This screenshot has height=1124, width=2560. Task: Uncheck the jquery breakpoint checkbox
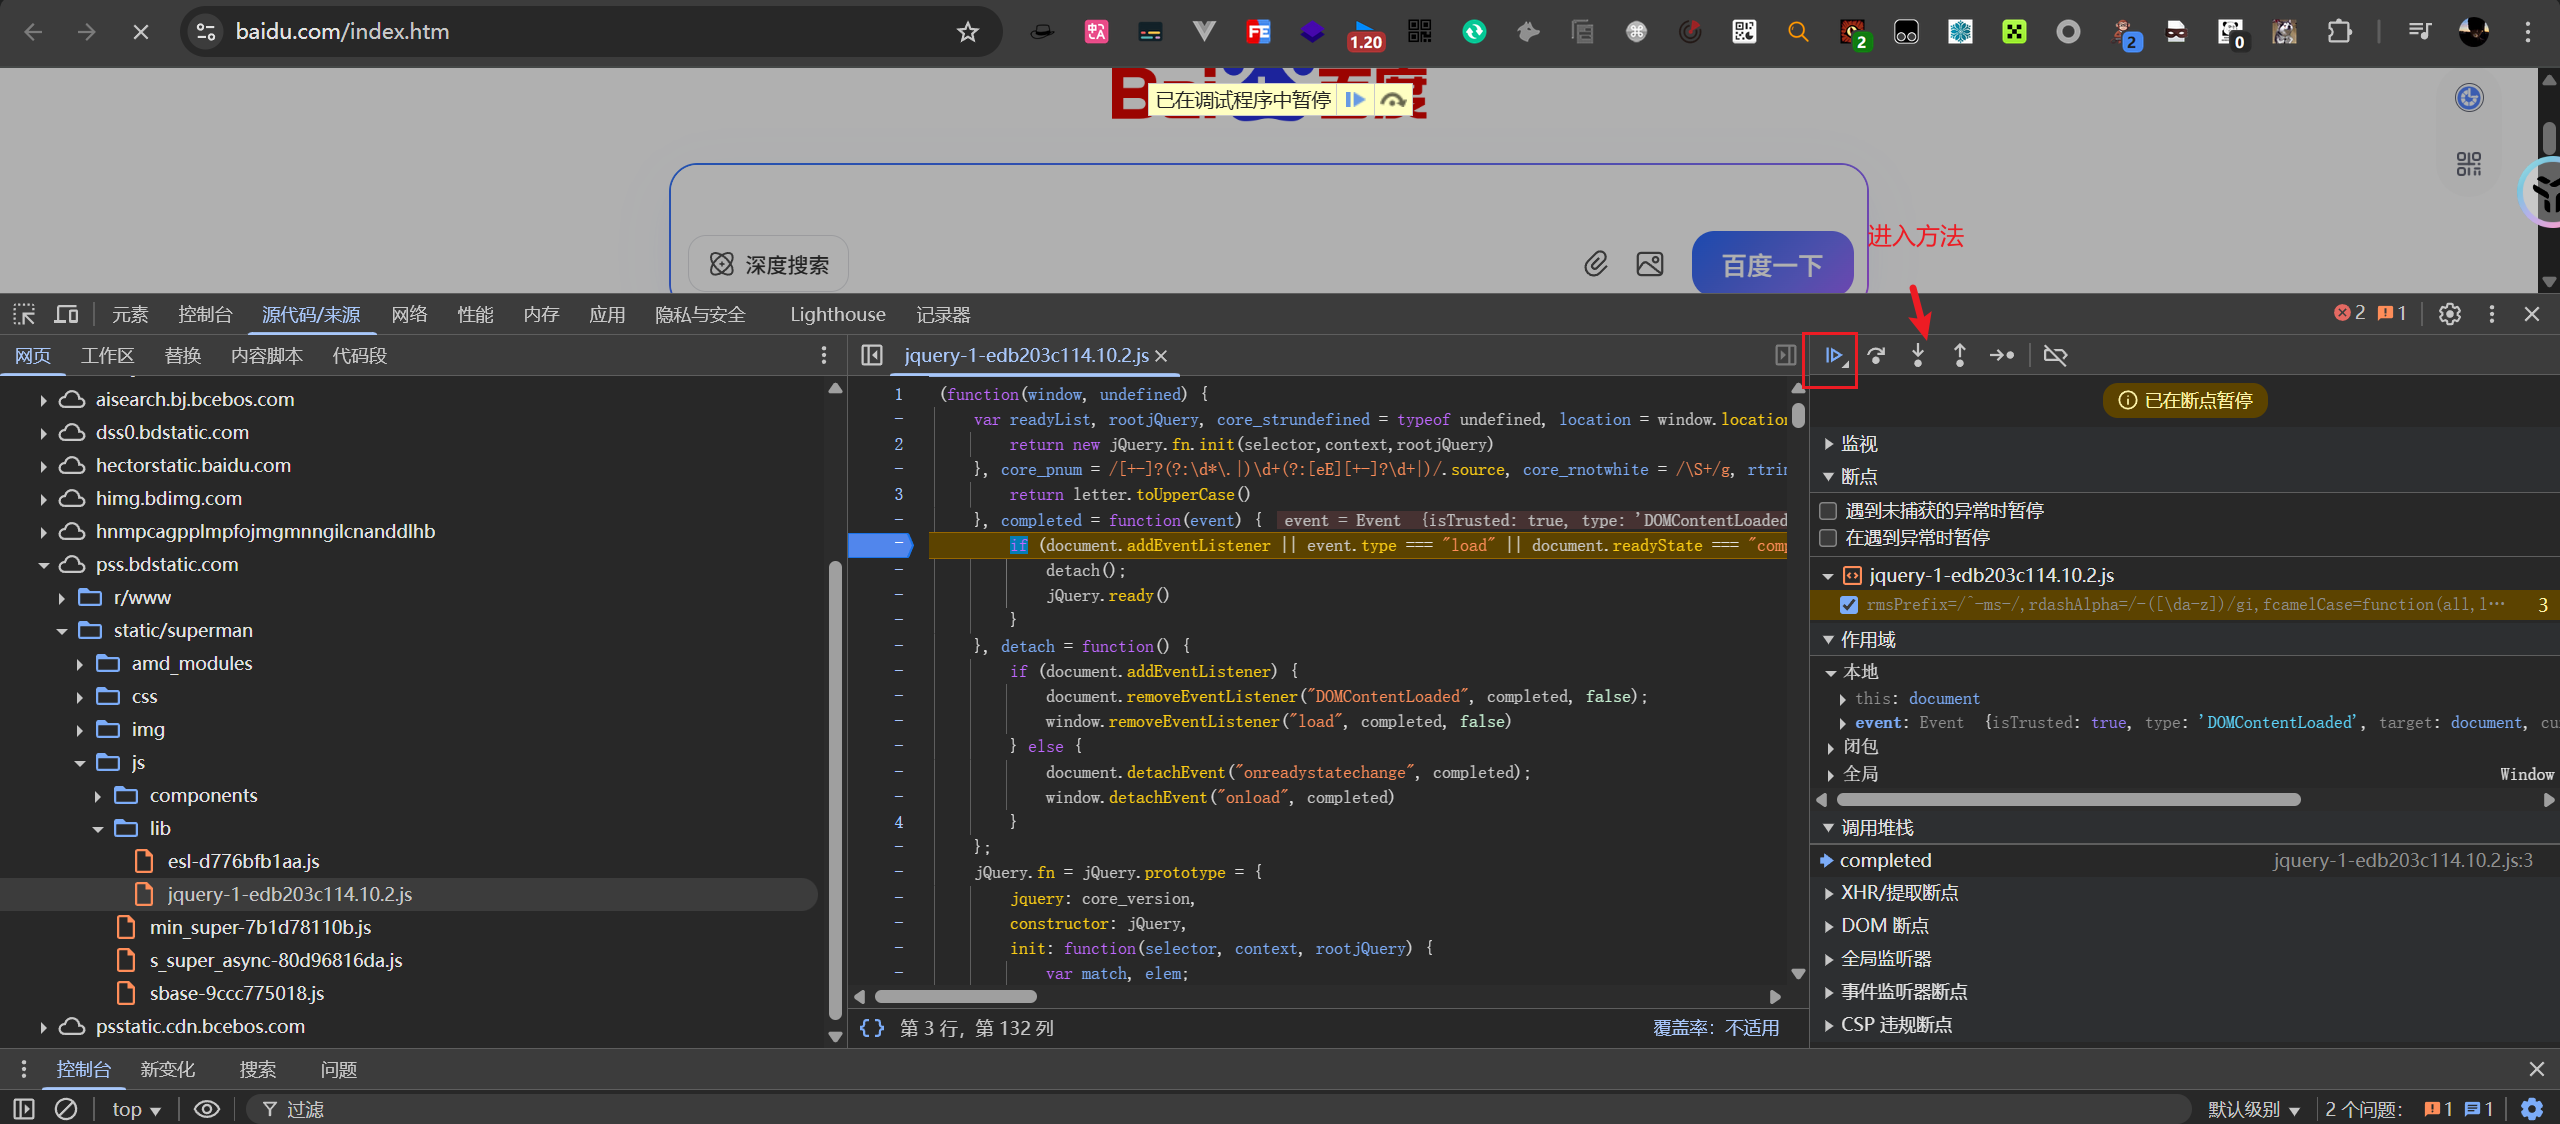[1849, 604]
